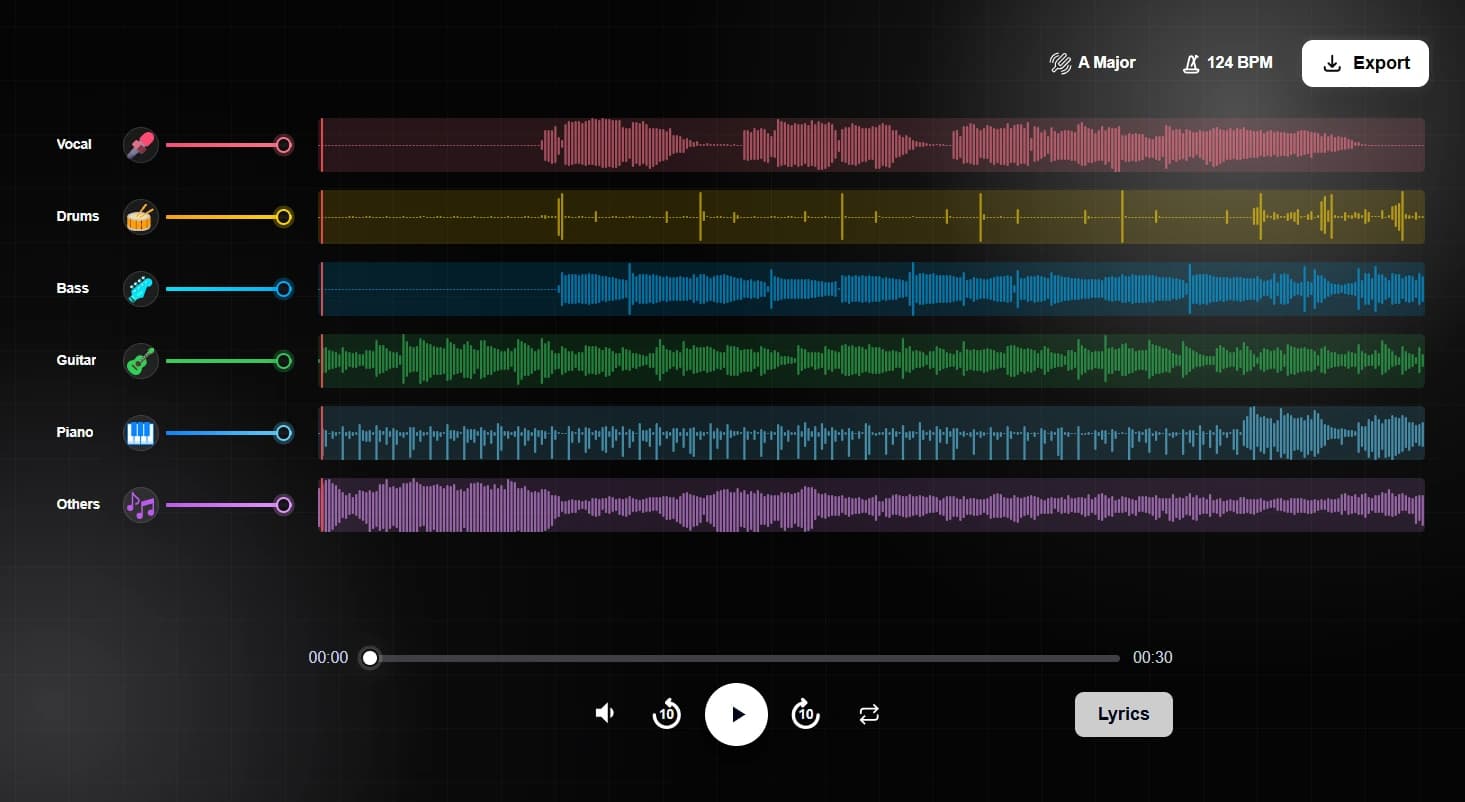Click the Piano track label
This screenshot has height=802, width=1465.
pyautogui.click(x=75, y=432)
